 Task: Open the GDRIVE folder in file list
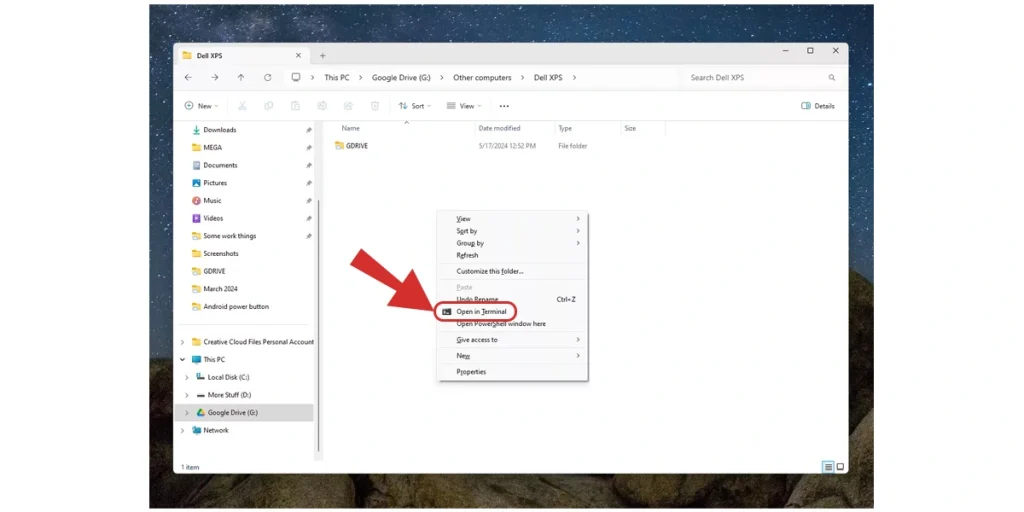click(355, 146)
